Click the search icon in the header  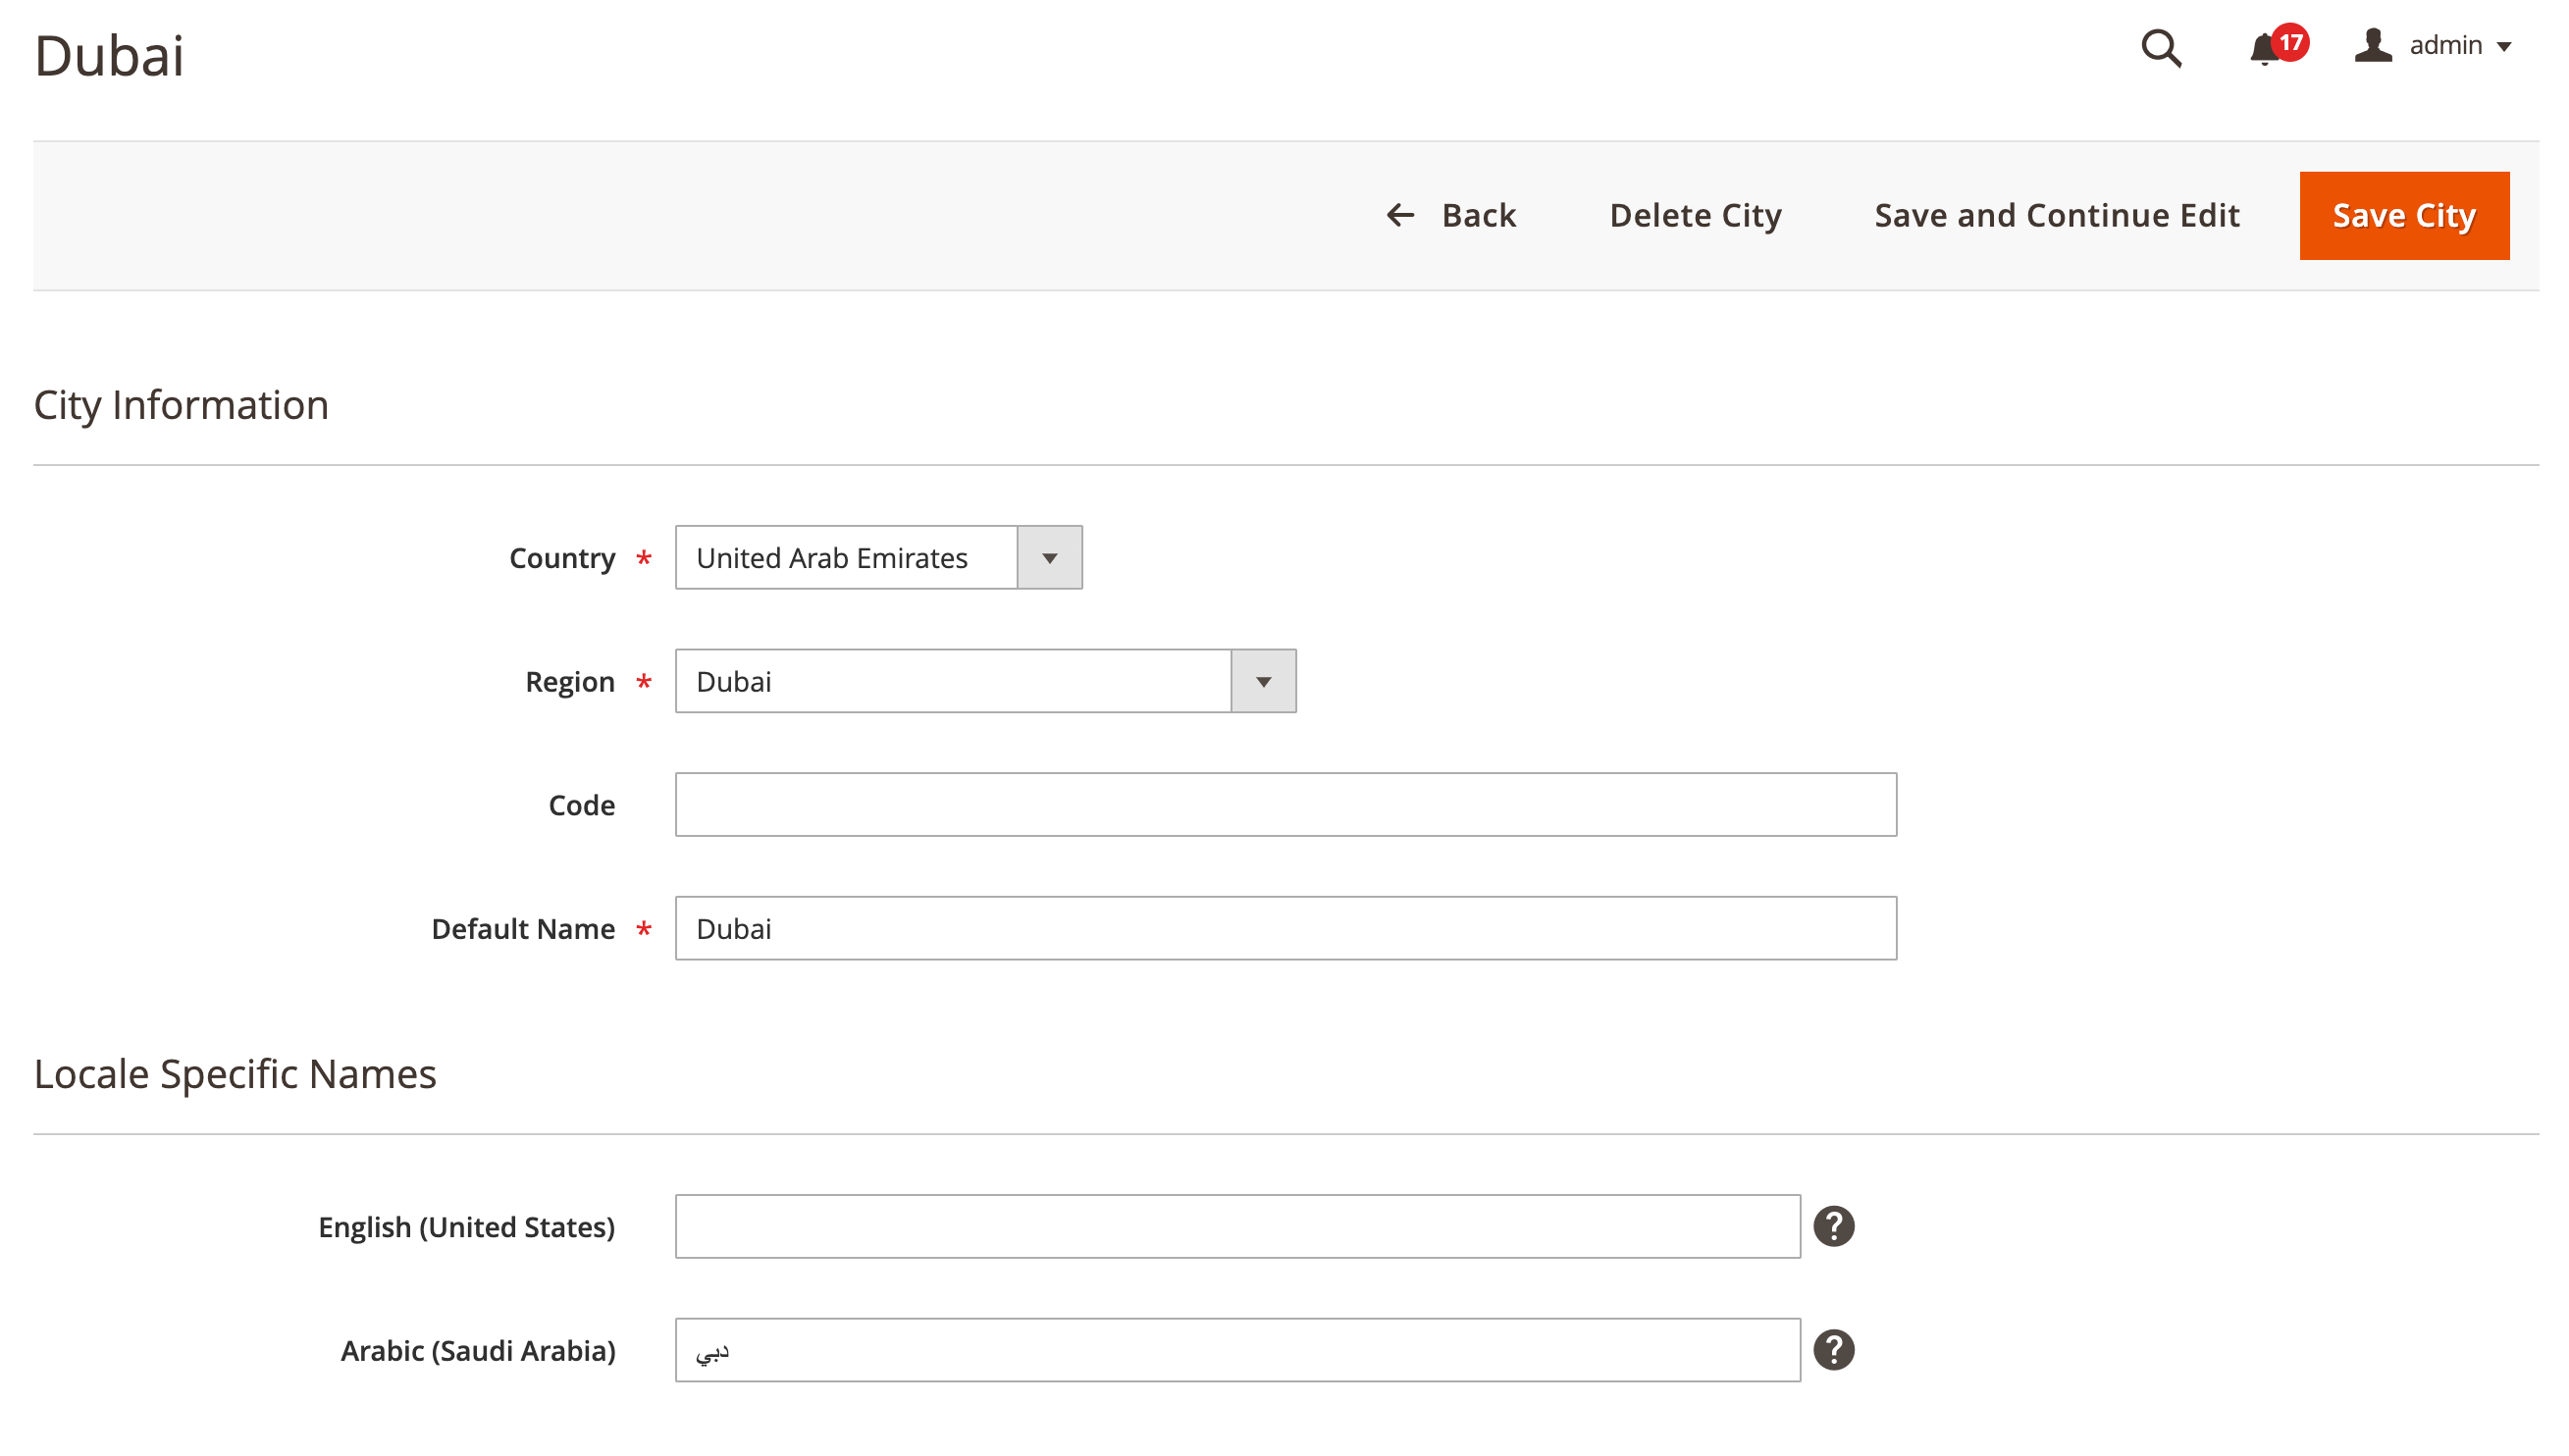(2162, 46)
